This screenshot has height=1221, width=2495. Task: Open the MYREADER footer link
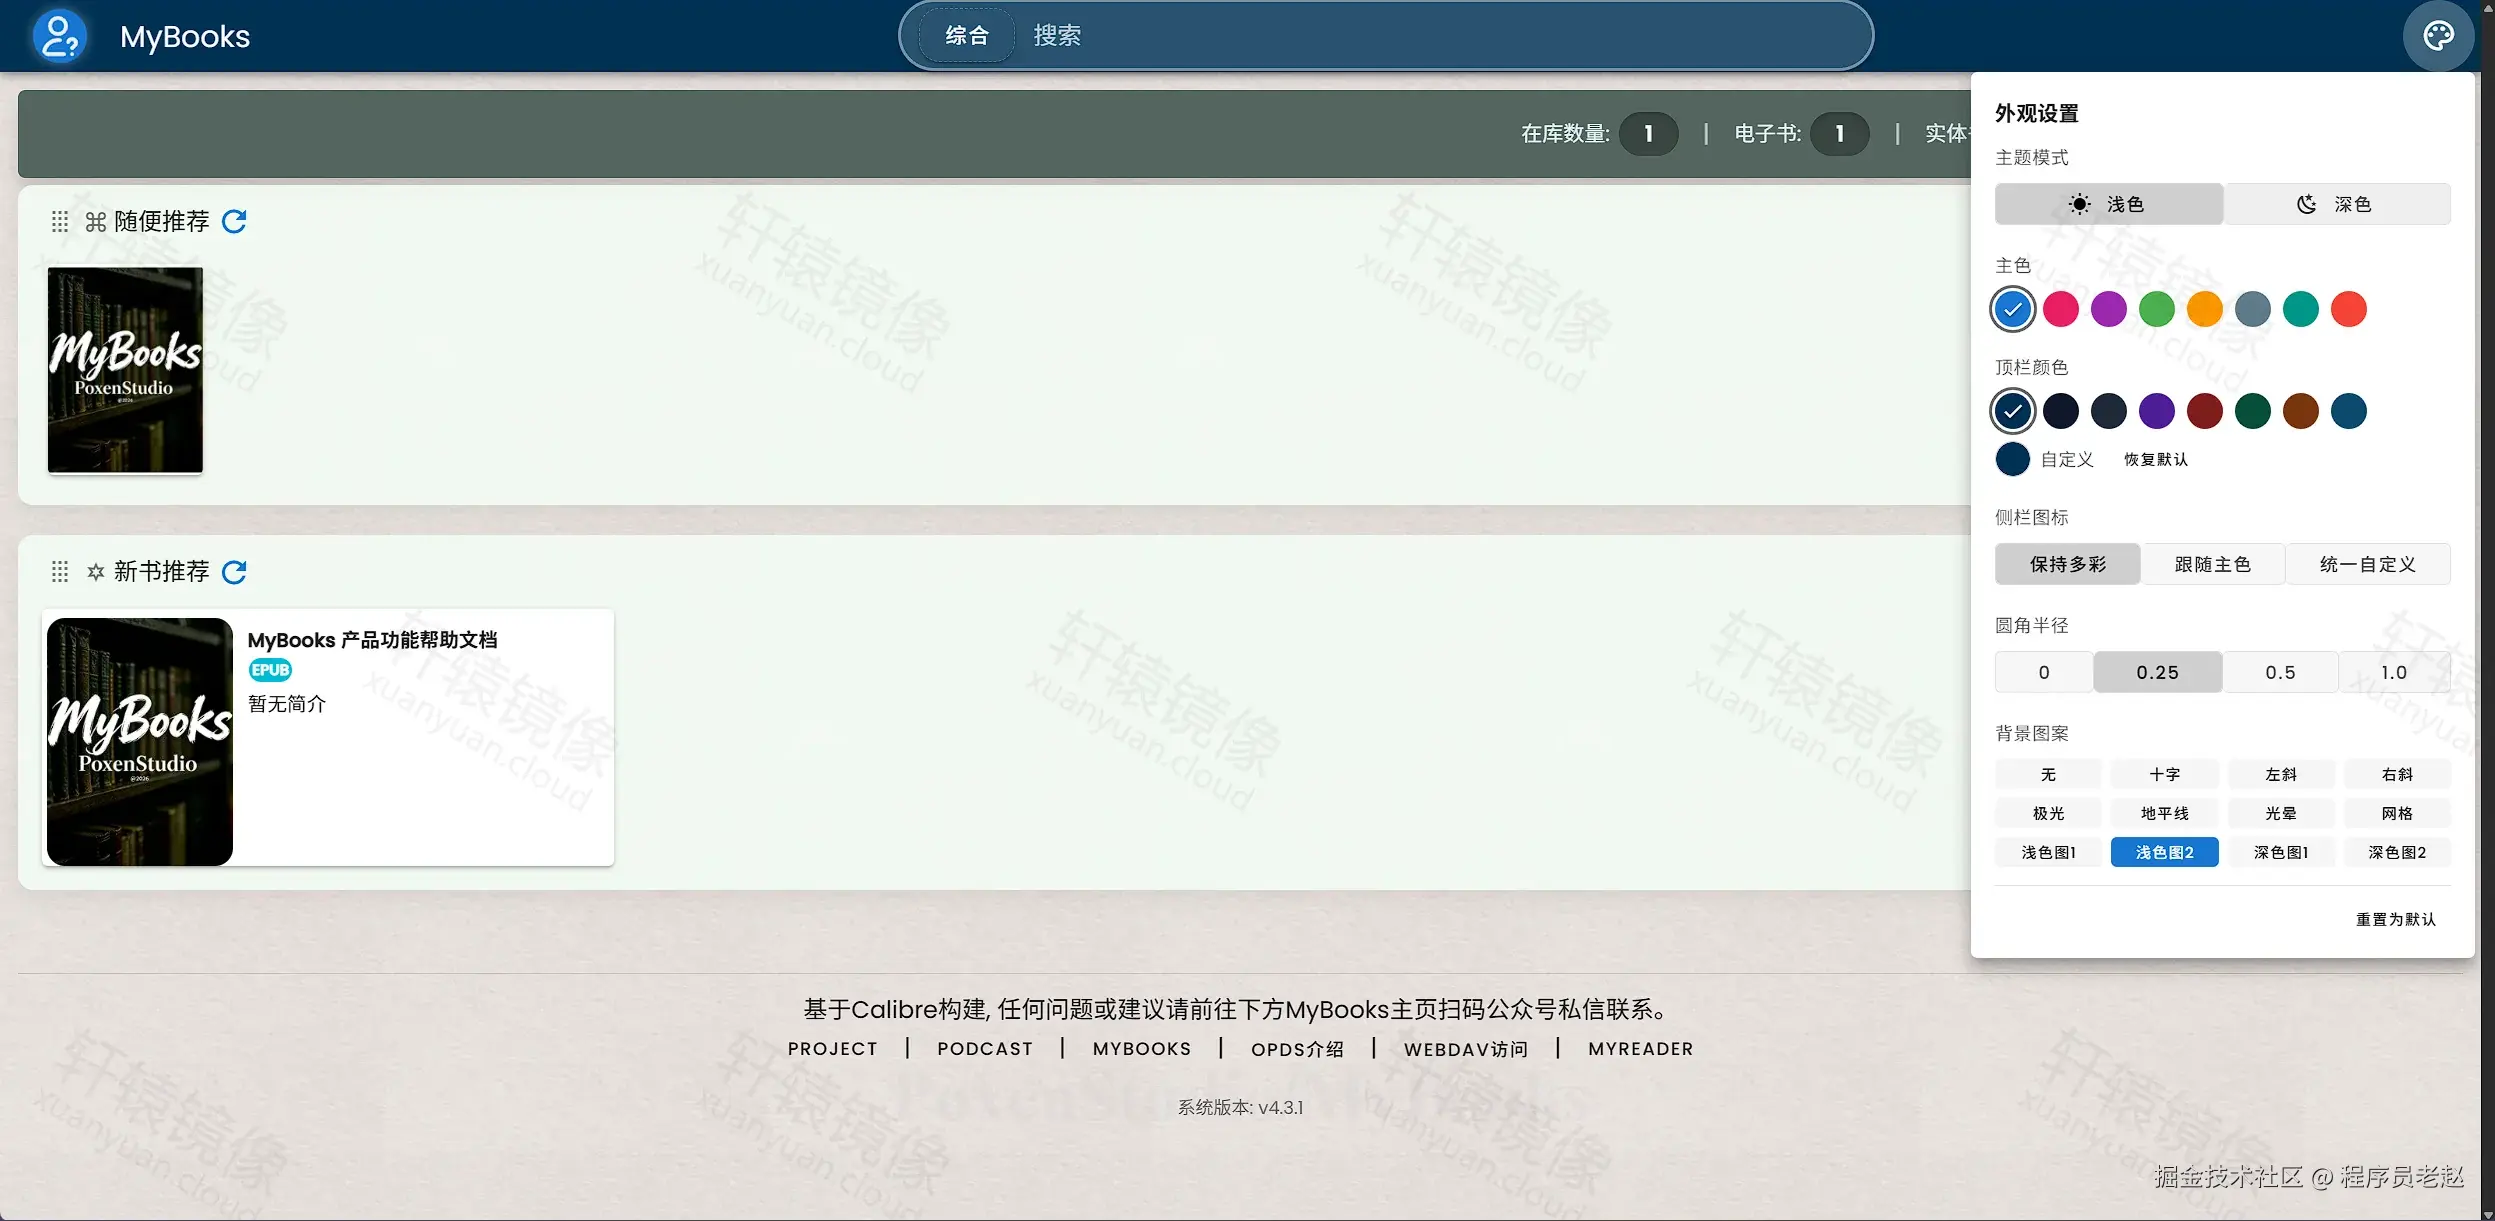(x=1640, y=1049)
